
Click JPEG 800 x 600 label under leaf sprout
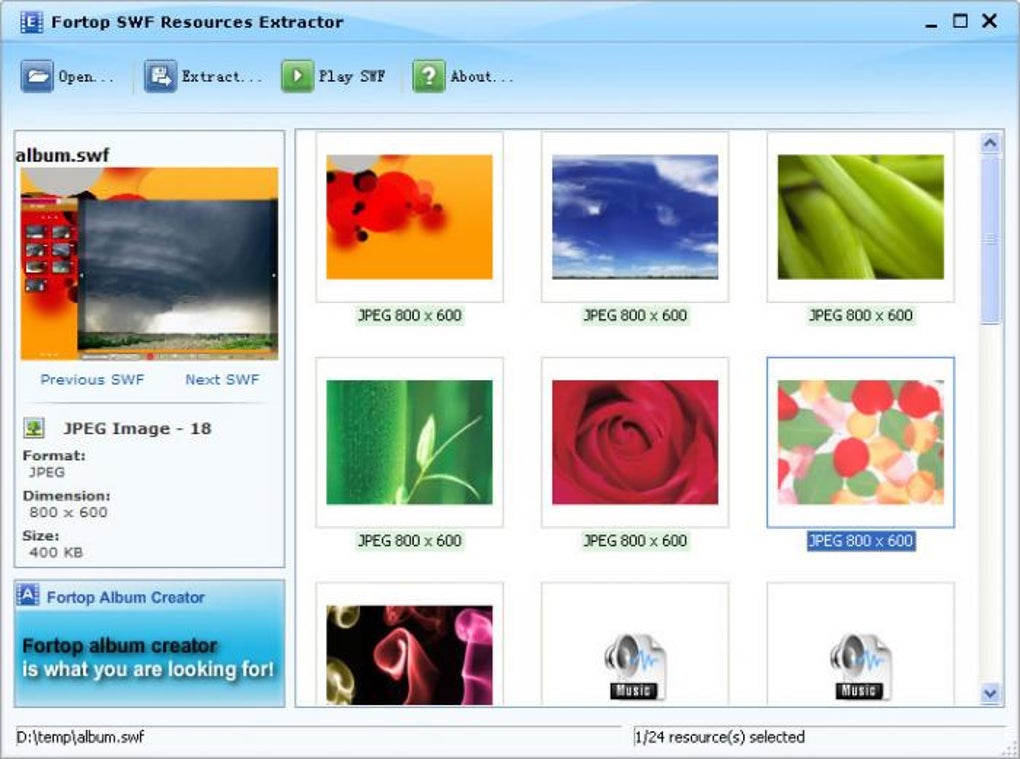pyautogui.click(x=409, y=540)
